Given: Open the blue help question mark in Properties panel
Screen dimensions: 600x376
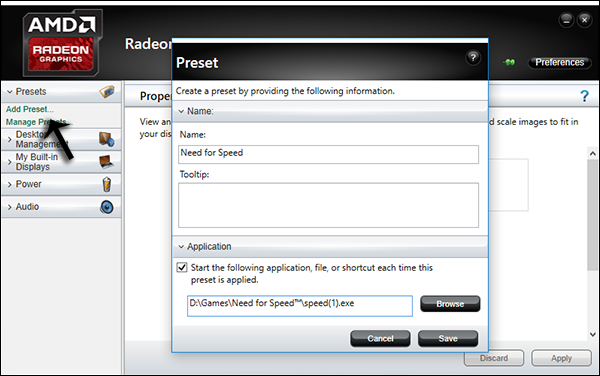Looking at the screenshot, I should (584, 96).
